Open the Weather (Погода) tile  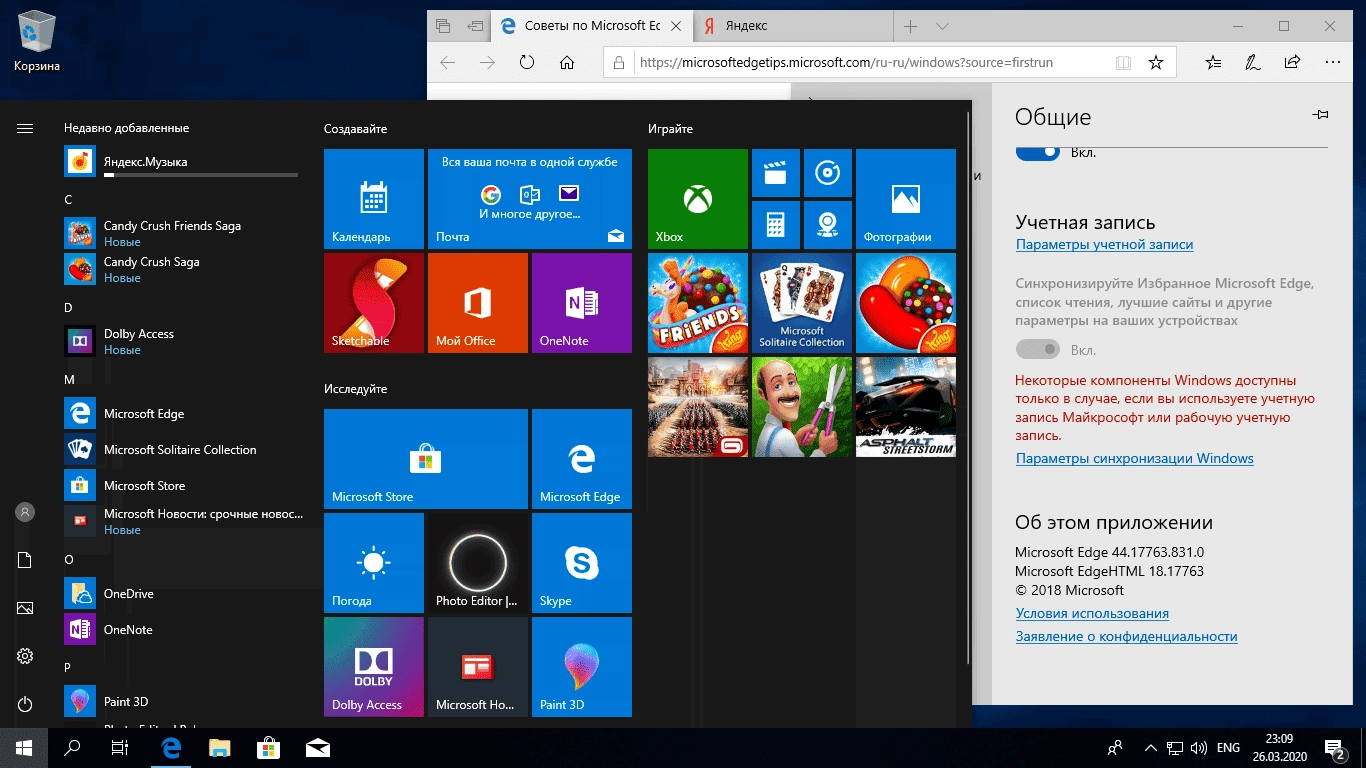374,563
